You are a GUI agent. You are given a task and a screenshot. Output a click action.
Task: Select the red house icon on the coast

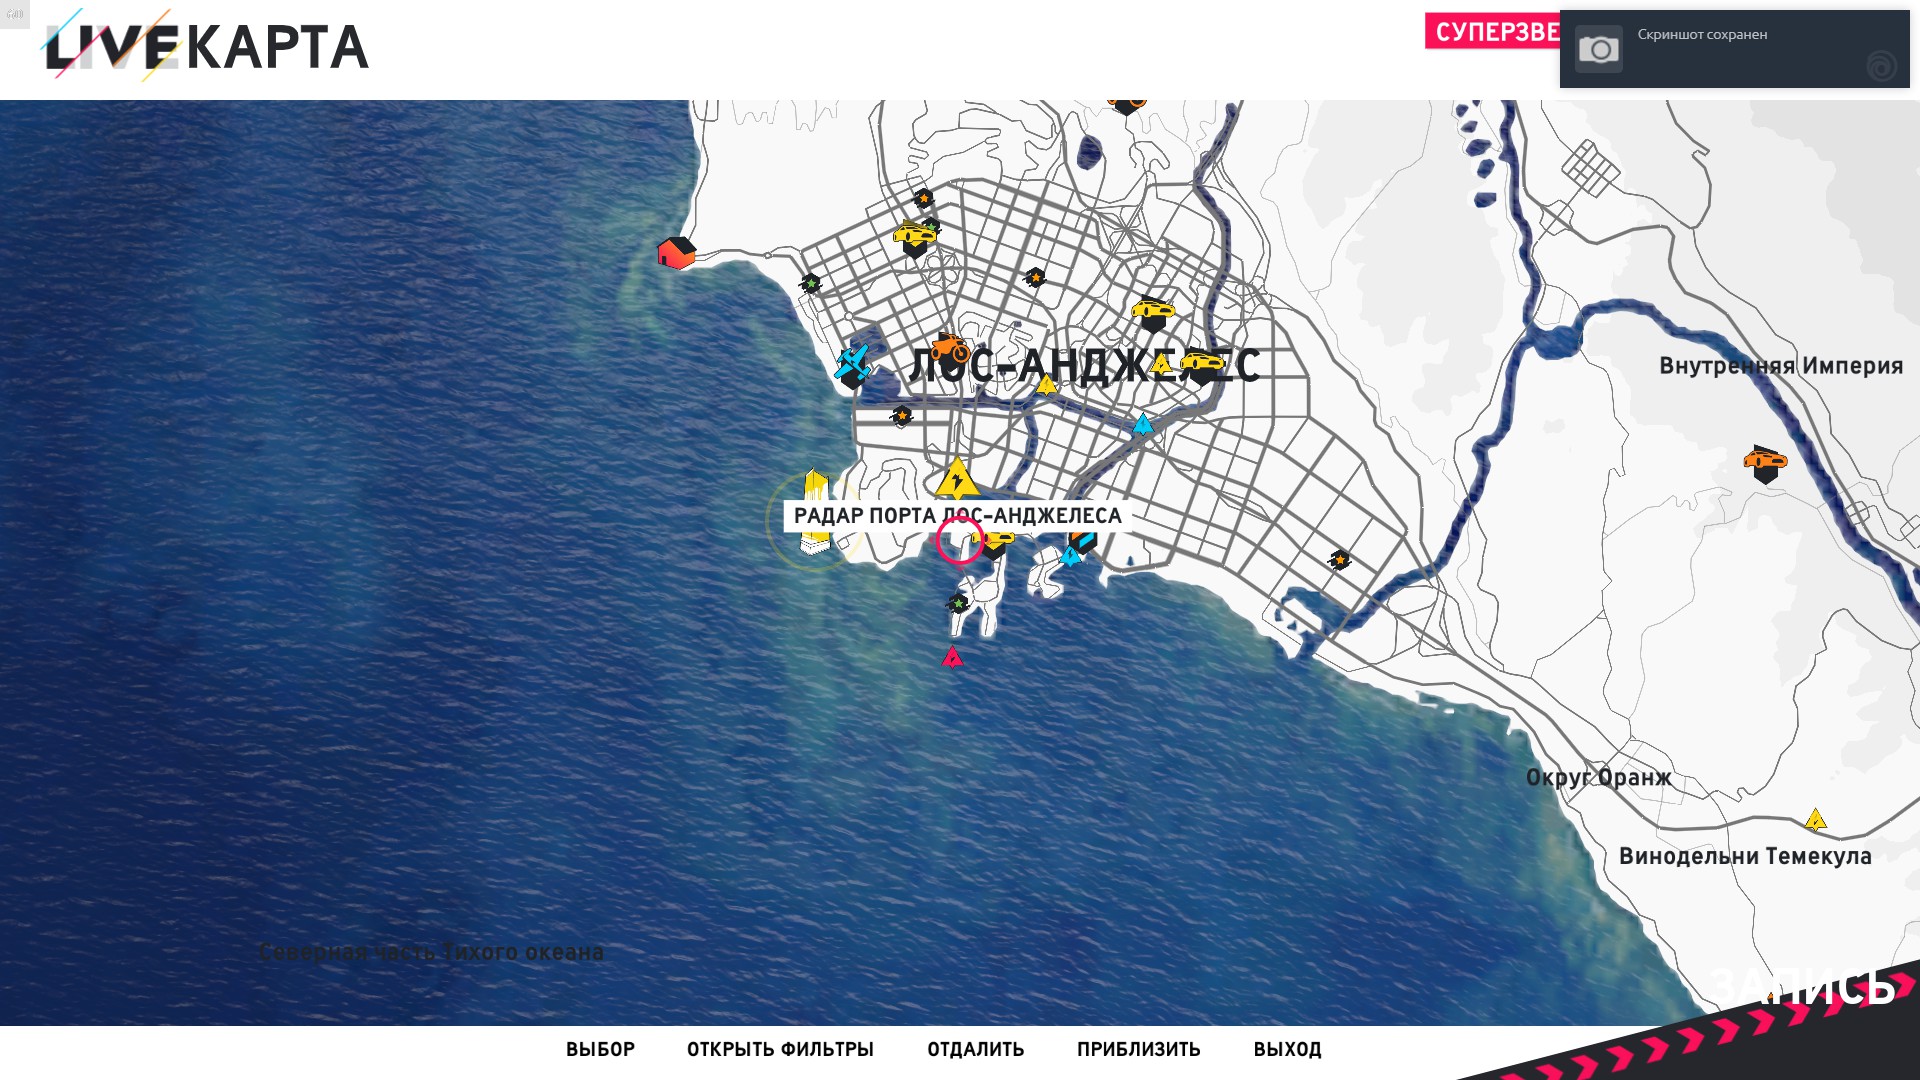pos(676,253)
